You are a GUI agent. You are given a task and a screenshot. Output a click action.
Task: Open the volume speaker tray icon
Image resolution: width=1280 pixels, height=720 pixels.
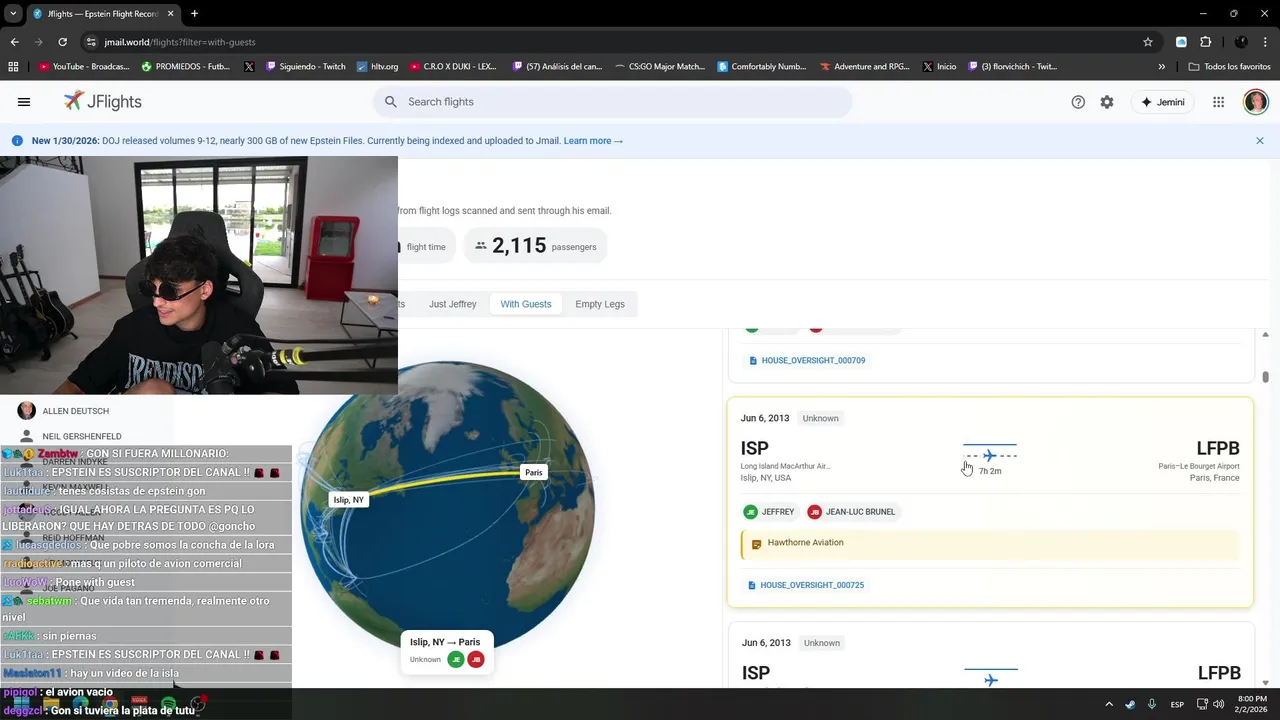(1218, 704)
